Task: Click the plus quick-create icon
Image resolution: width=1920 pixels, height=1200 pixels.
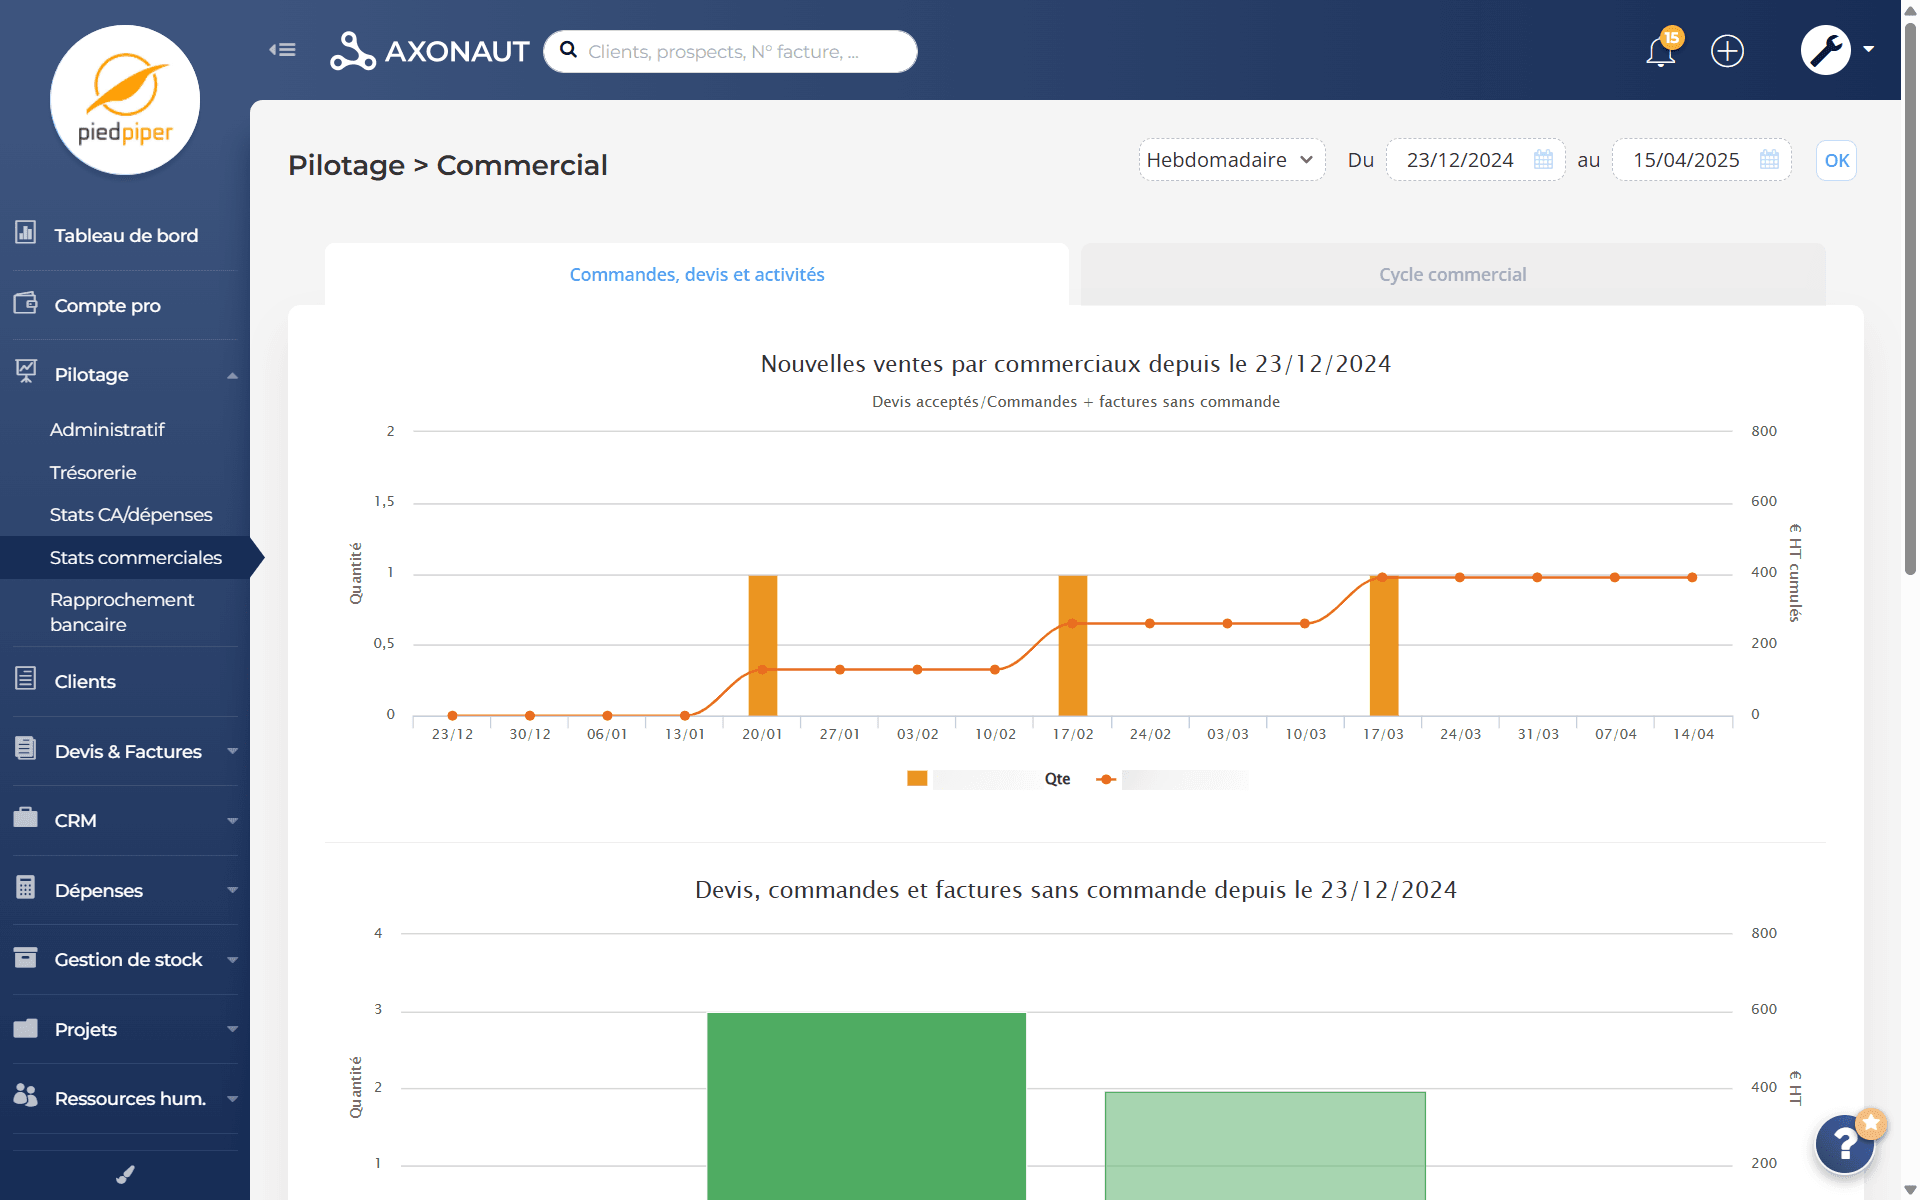Action: (1727, 51)
